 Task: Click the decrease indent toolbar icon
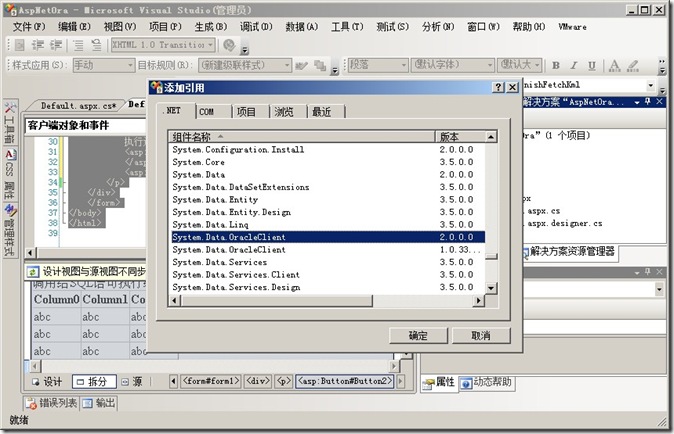[38, 45]
